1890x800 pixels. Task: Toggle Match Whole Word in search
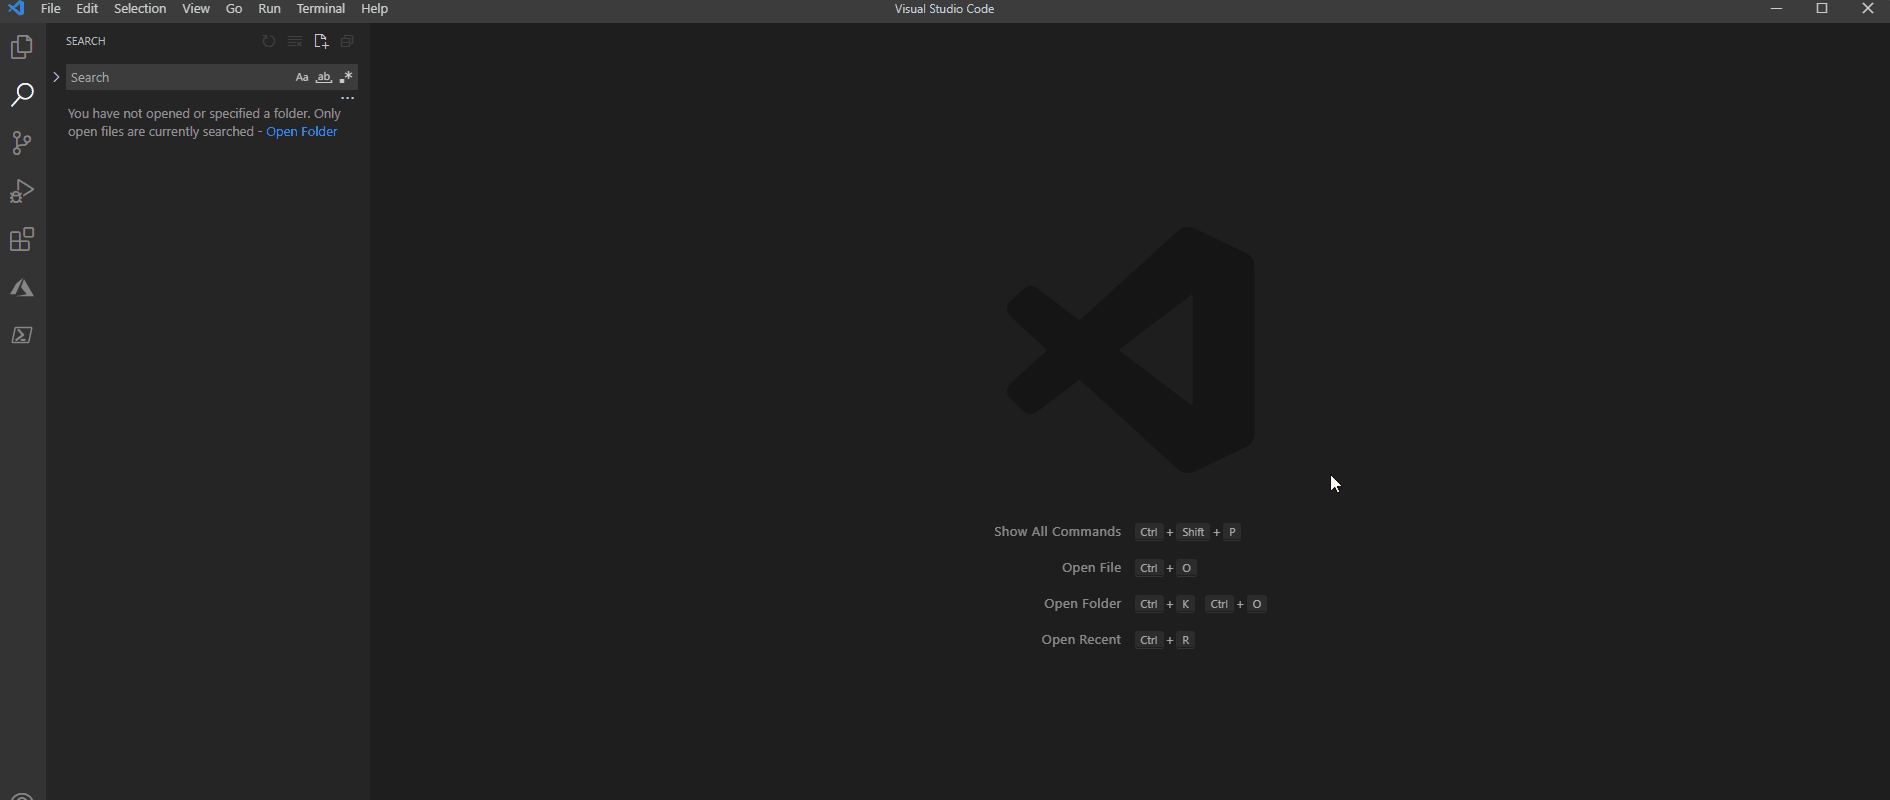click(324, 77)
